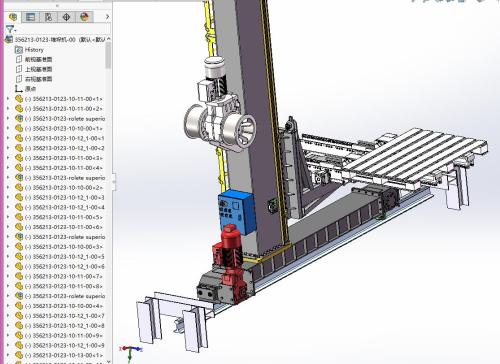
Task: Select the 原点 origin item
Action: click(x=30, y=89)
